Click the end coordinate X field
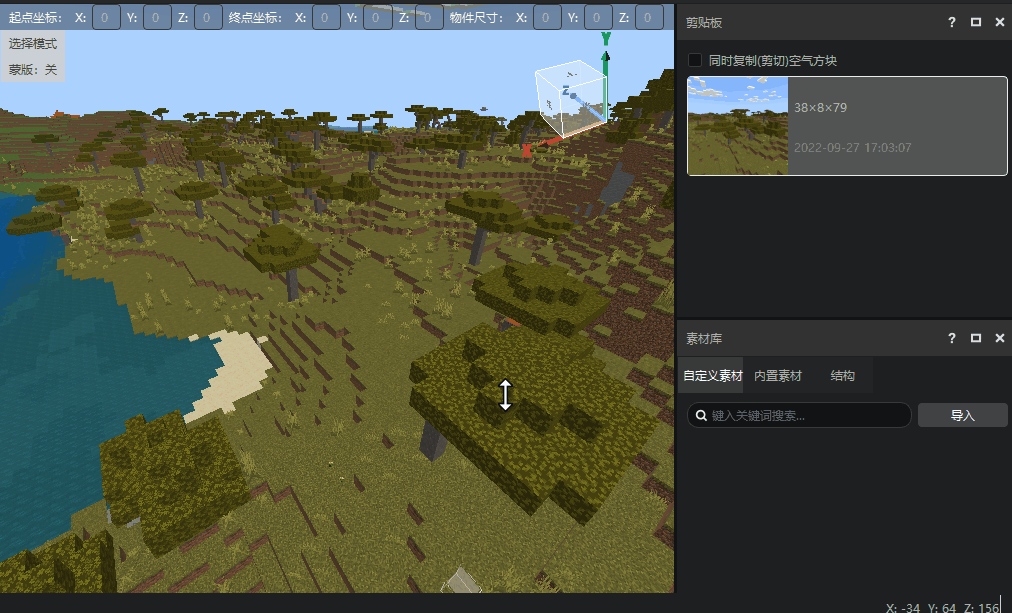This screenshot has height=613, width=1012. coord(326,17)
